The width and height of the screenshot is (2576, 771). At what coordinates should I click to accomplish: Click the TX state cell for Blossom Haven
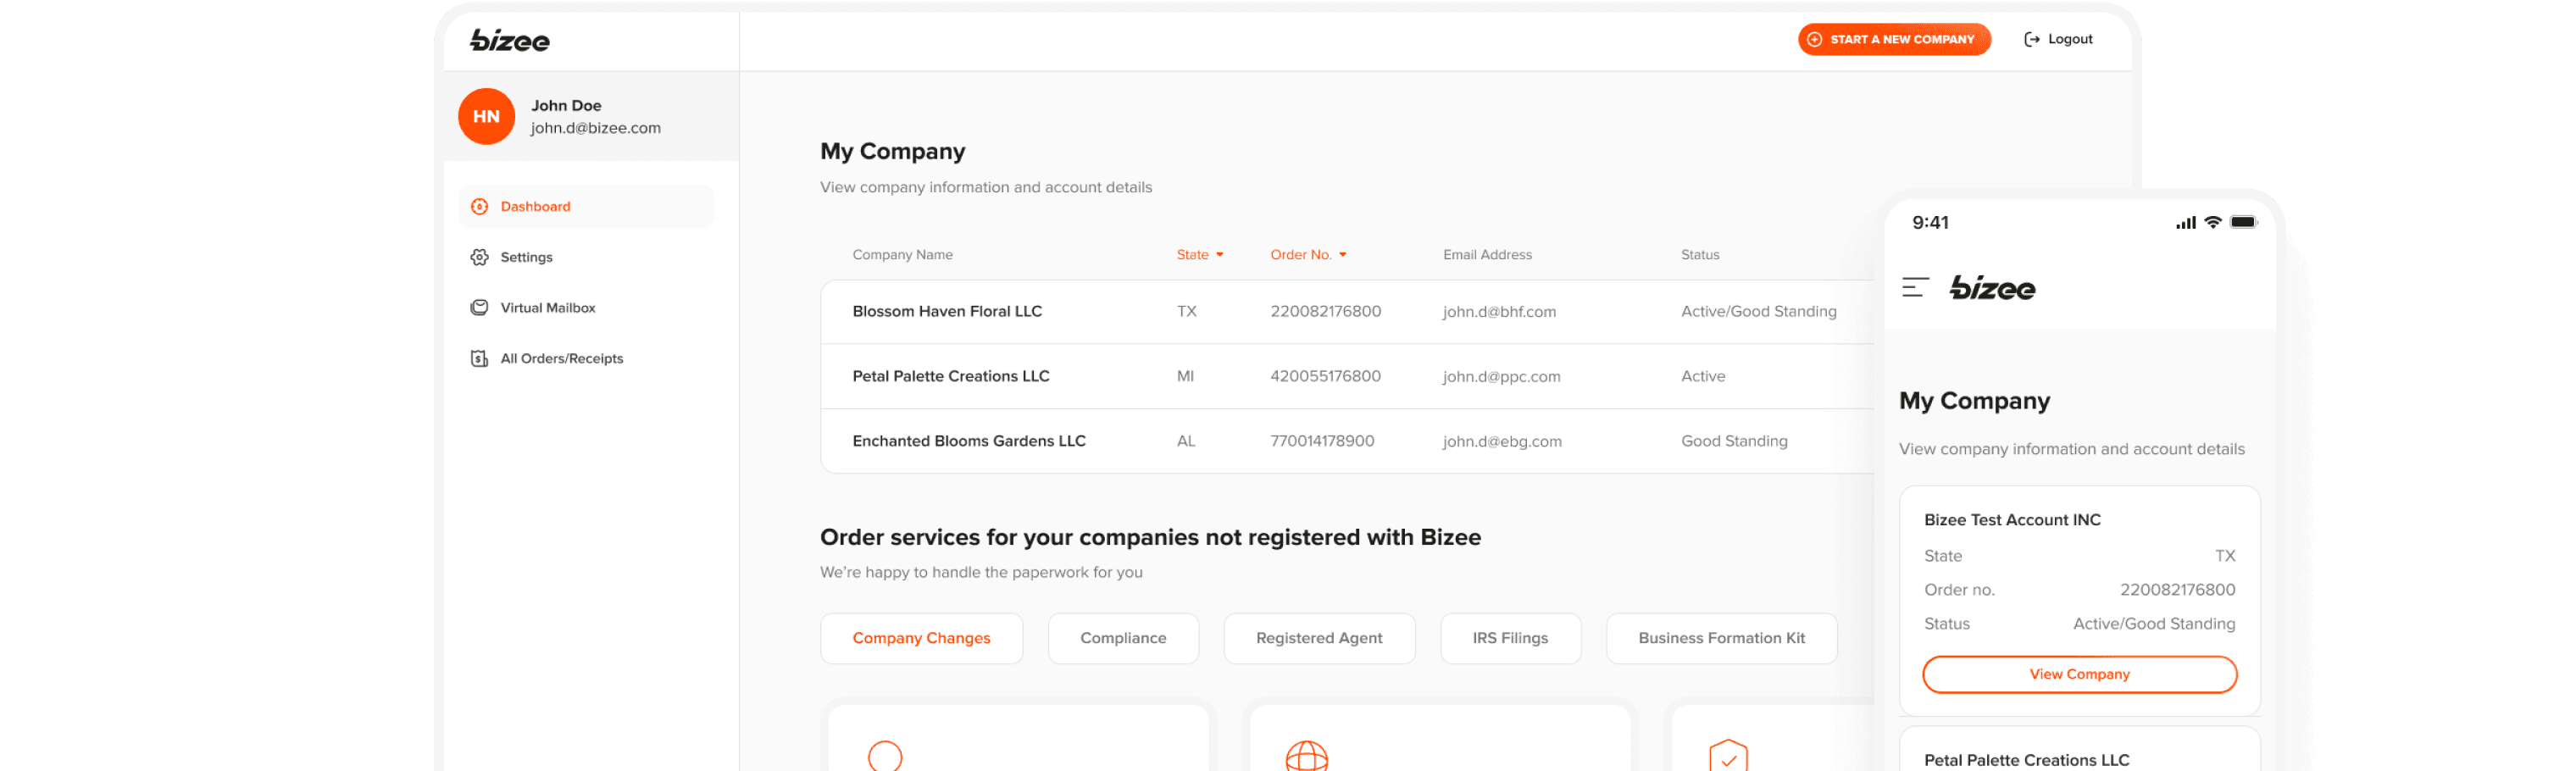coord(1187,312)
